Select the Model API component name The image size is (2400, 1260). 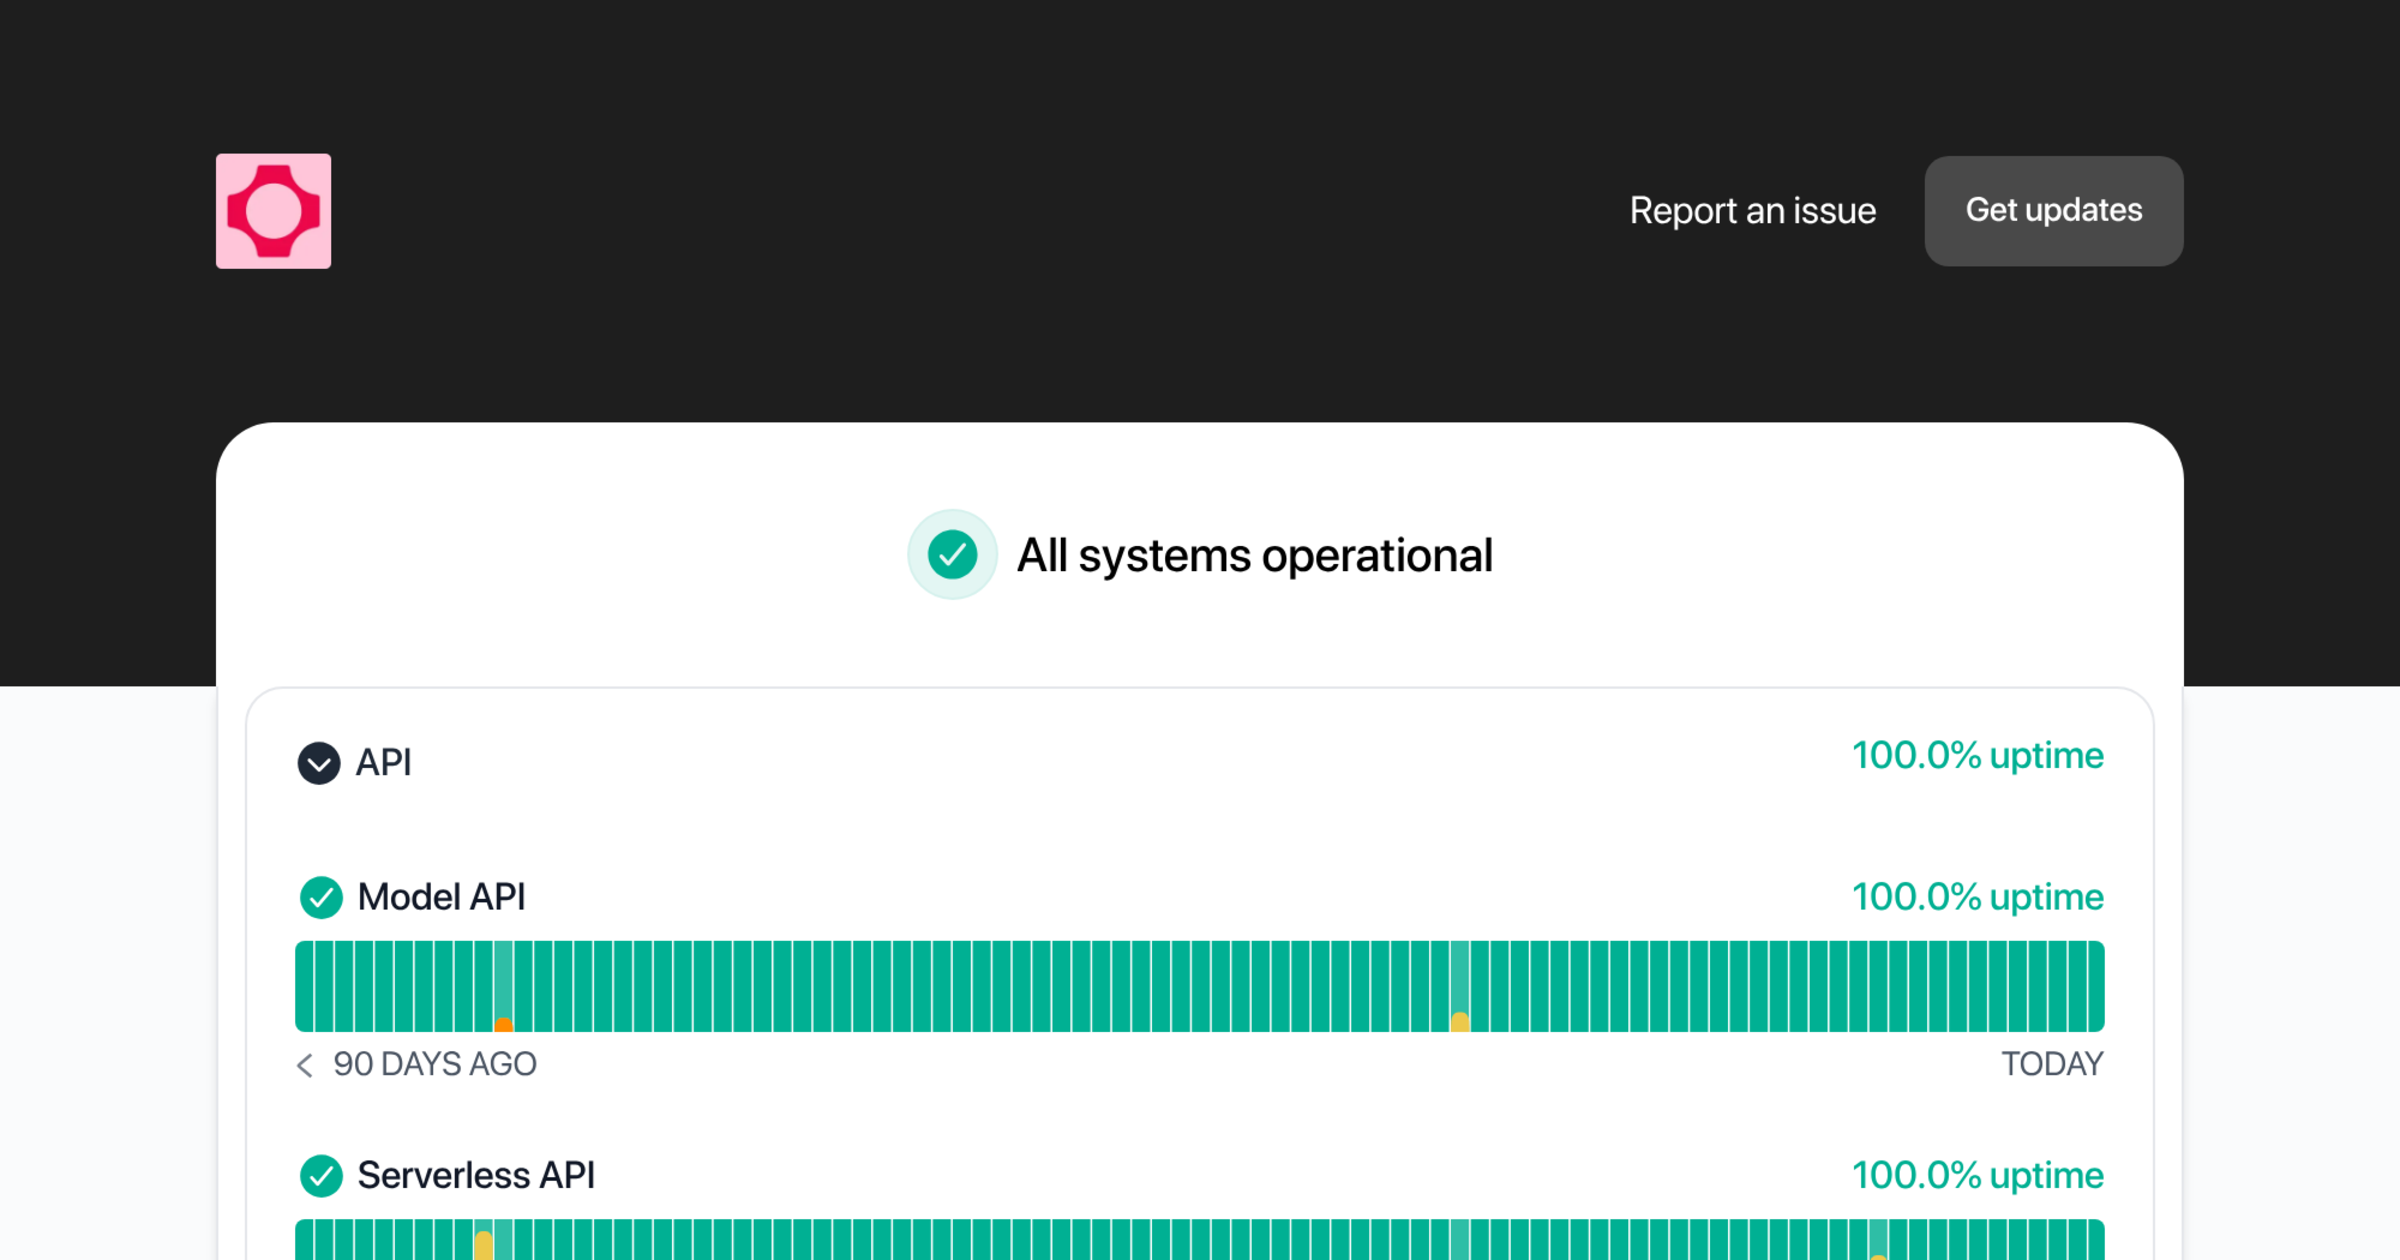[441, 897]
